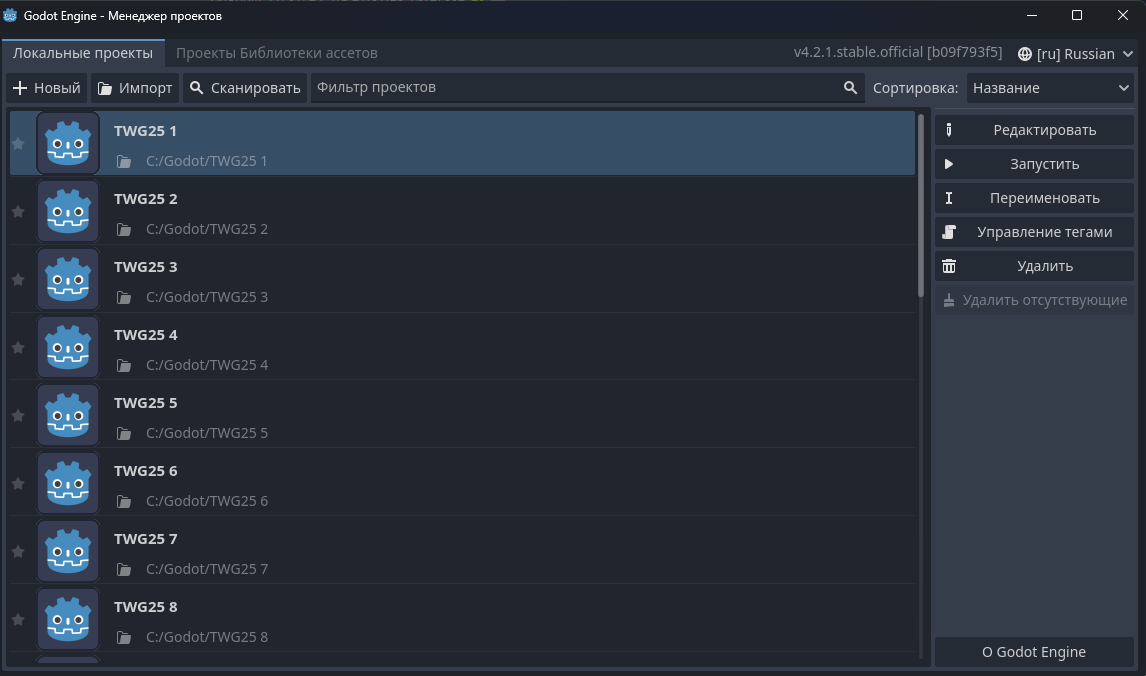
Task: Select project title TWG25 2
Action: [x=145, y=199]
